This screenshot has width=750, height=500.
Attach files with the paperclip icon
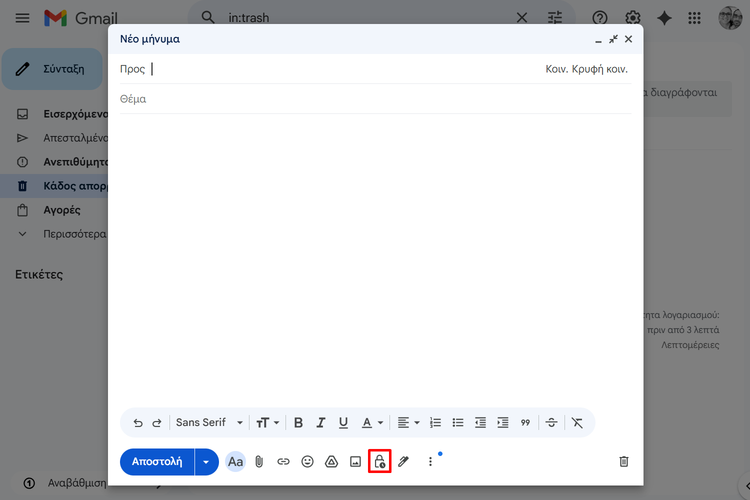(259, 462)
